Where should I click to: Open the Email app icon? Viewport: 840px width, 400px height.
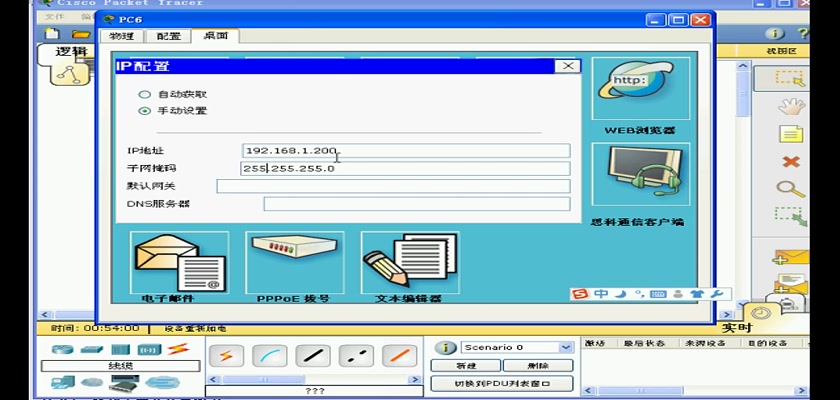pyautogui.click(x=179, y=264)
